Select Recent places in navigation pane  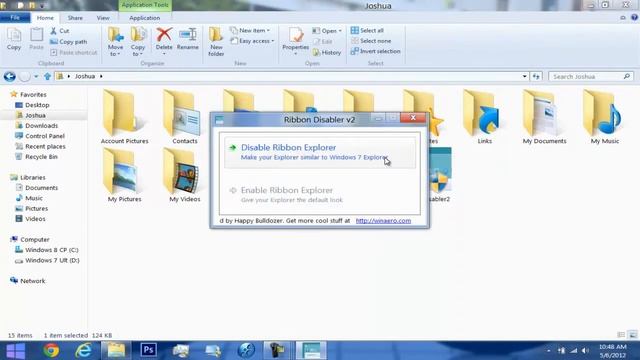tap(45, 146)
